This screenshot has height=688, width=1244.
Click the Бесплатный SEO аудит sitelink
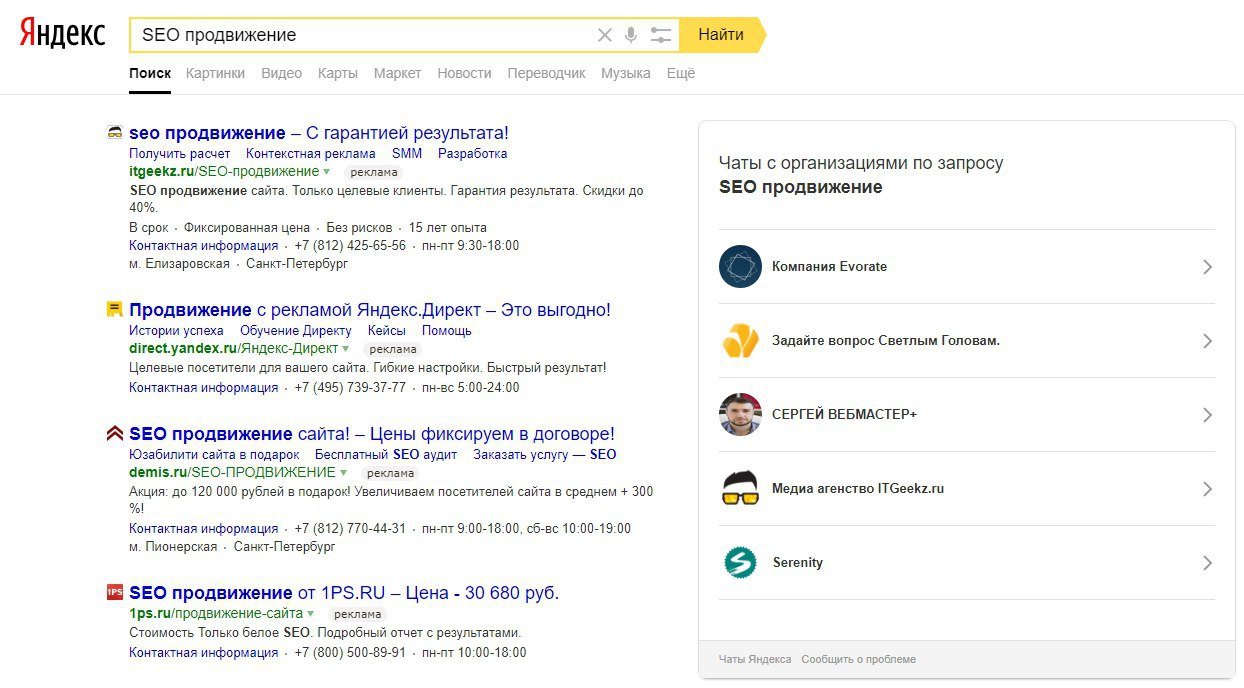tap(386, 455)
